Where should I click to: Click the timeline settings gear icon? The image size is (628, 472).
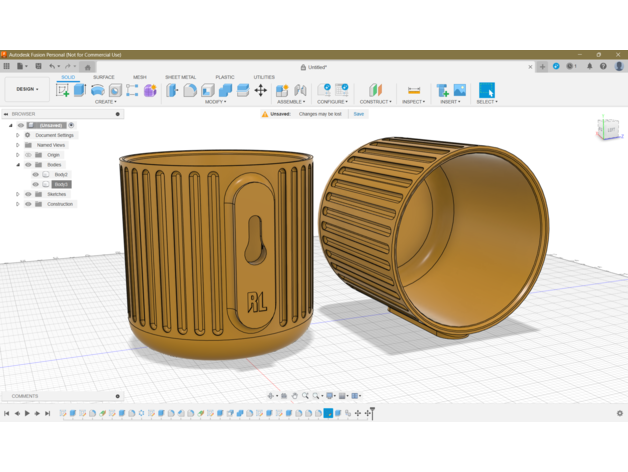[x=619, y=413]
